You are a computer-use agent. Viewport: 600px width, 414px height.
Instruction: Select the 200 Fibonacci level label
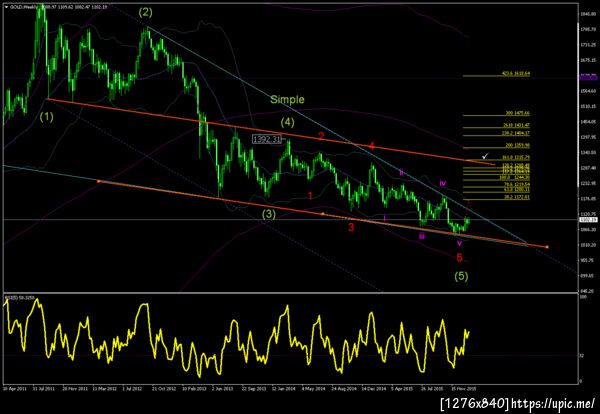click(x=519, y=145)
